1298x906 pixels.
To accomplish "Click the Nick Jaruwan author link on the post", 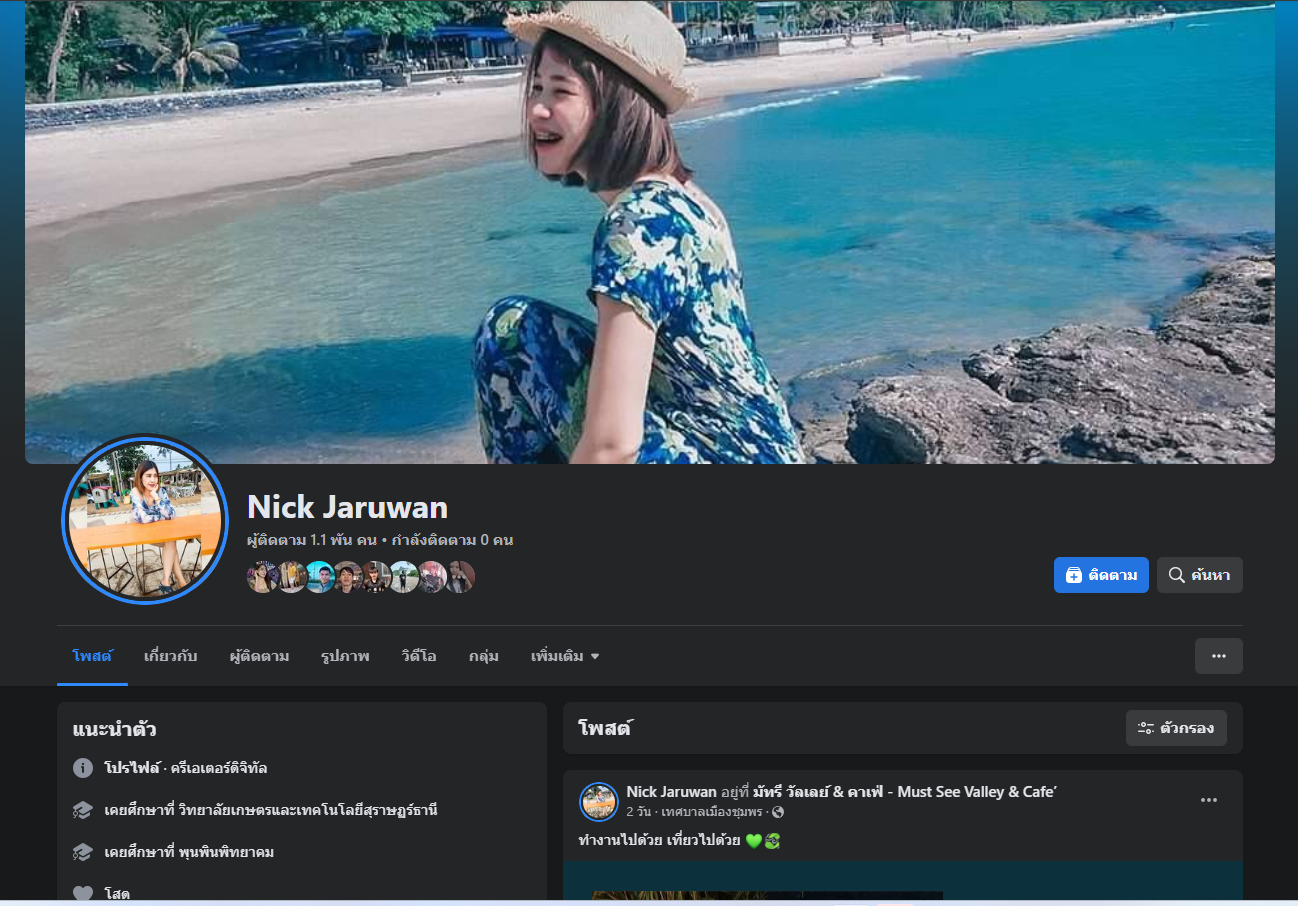I will [x=672, y=792].
